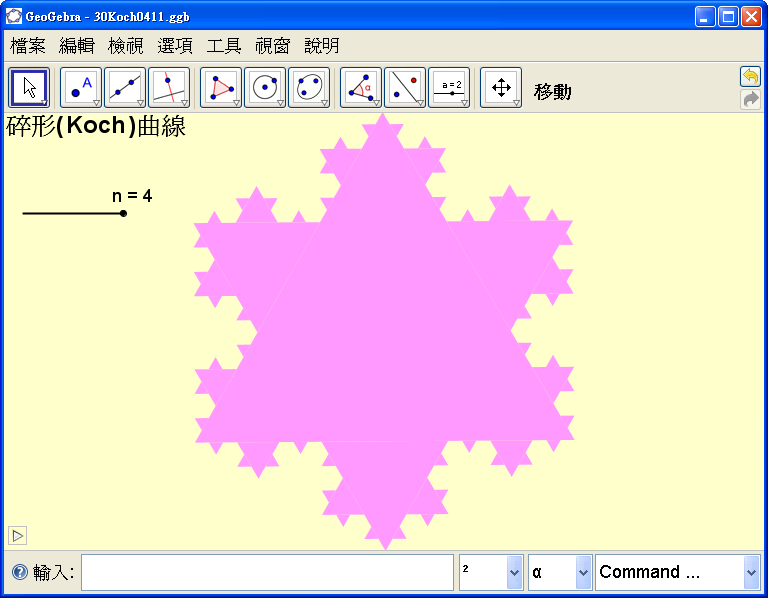Open the α Greek letter dropdown
768x598 pixels.
pos(583,572)
